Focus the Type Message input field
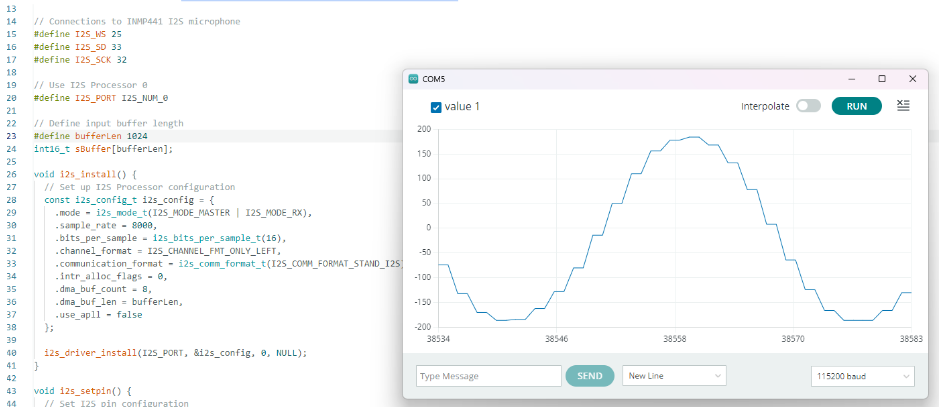 [x=489, y=376]
